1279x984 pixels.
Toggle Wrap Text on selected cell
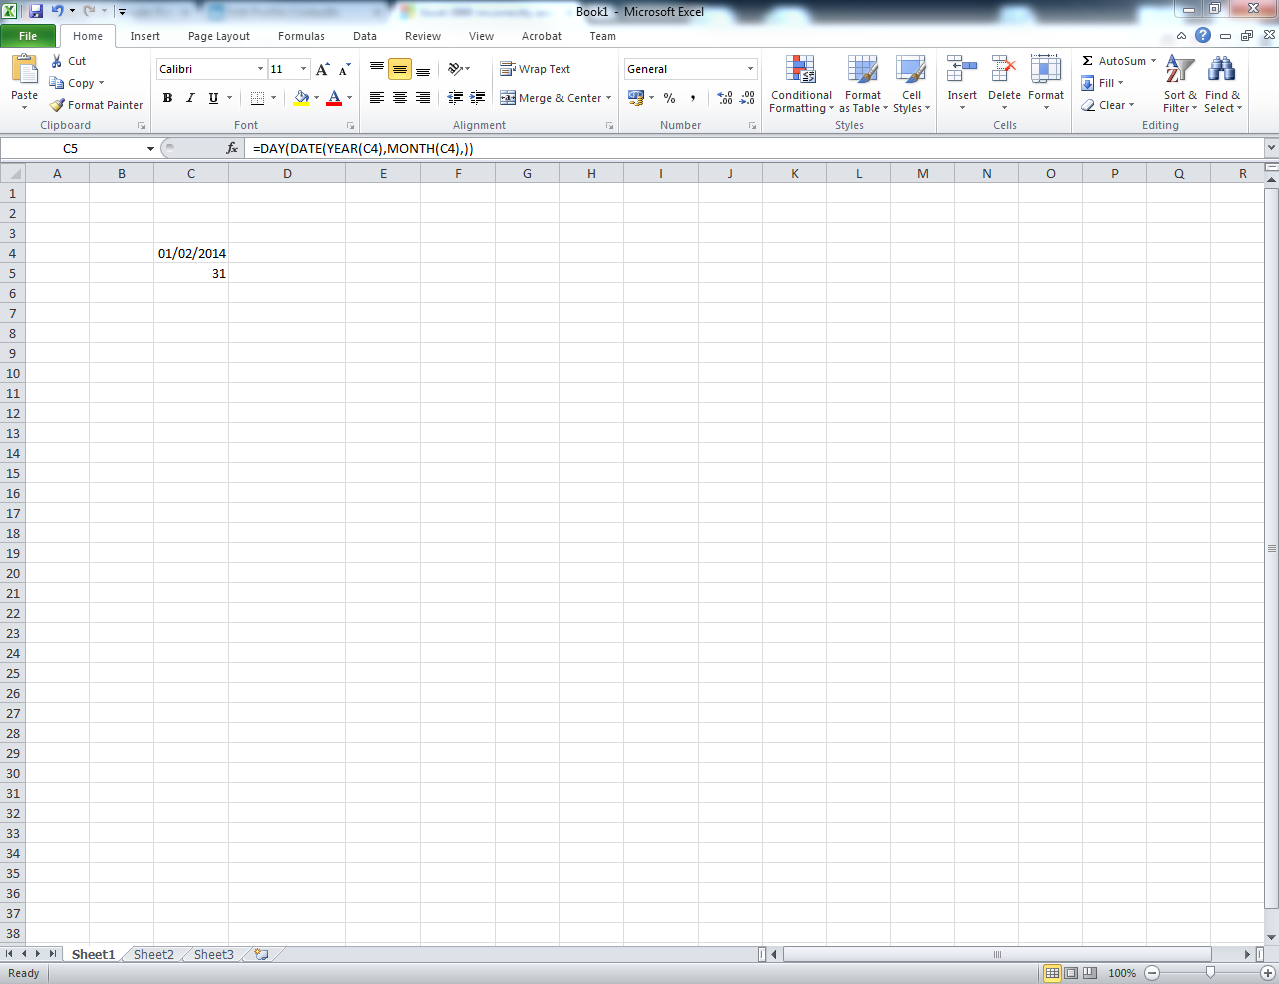click(535, 69)
